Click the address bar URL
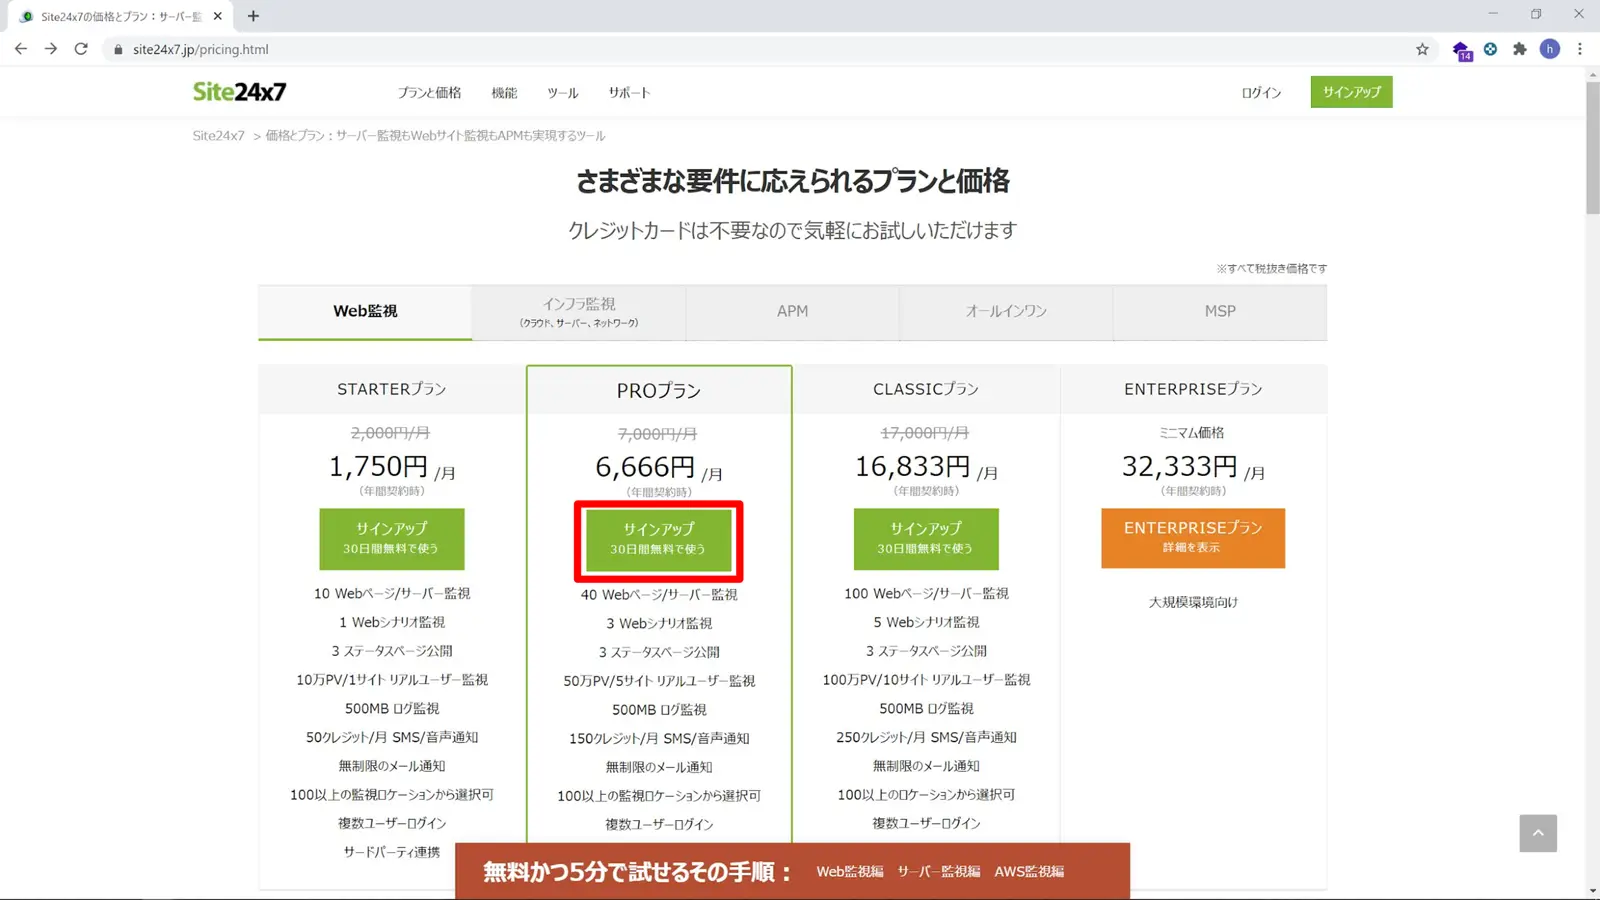This screenshot has height=900, width=1600. [201, 49]
